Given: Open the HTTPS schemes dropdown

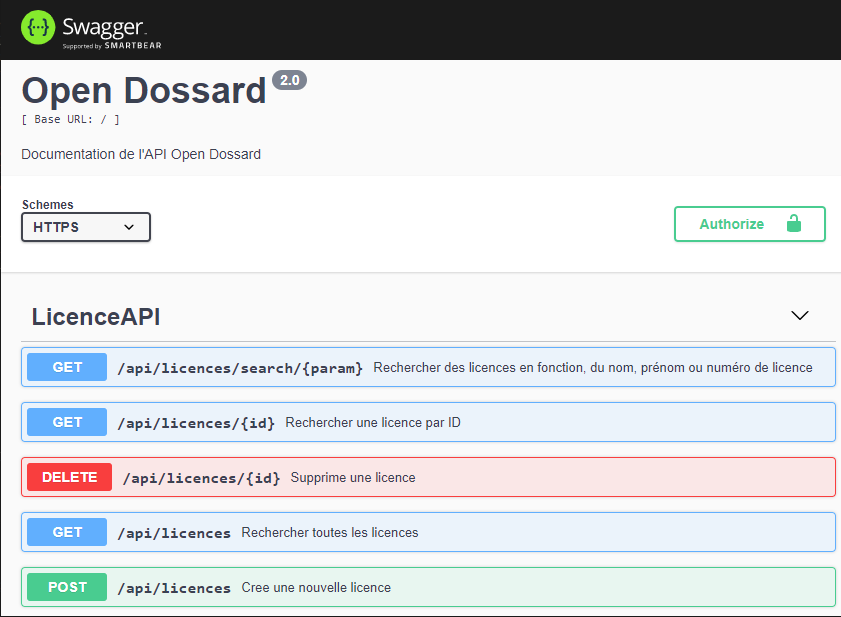Looking at the screenshot, I should 86,227.
